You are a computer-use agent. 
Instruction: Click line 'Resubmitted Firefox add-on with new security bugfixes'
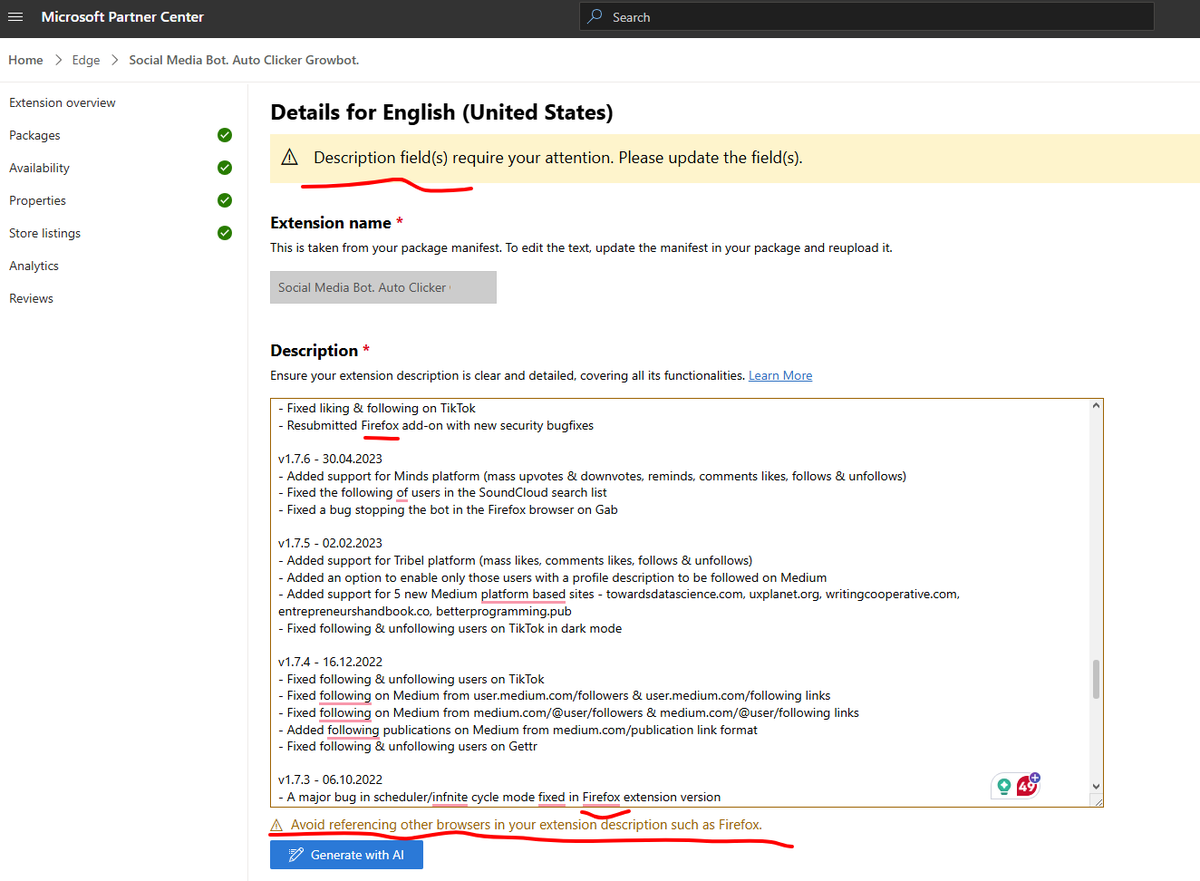(436, 425)
